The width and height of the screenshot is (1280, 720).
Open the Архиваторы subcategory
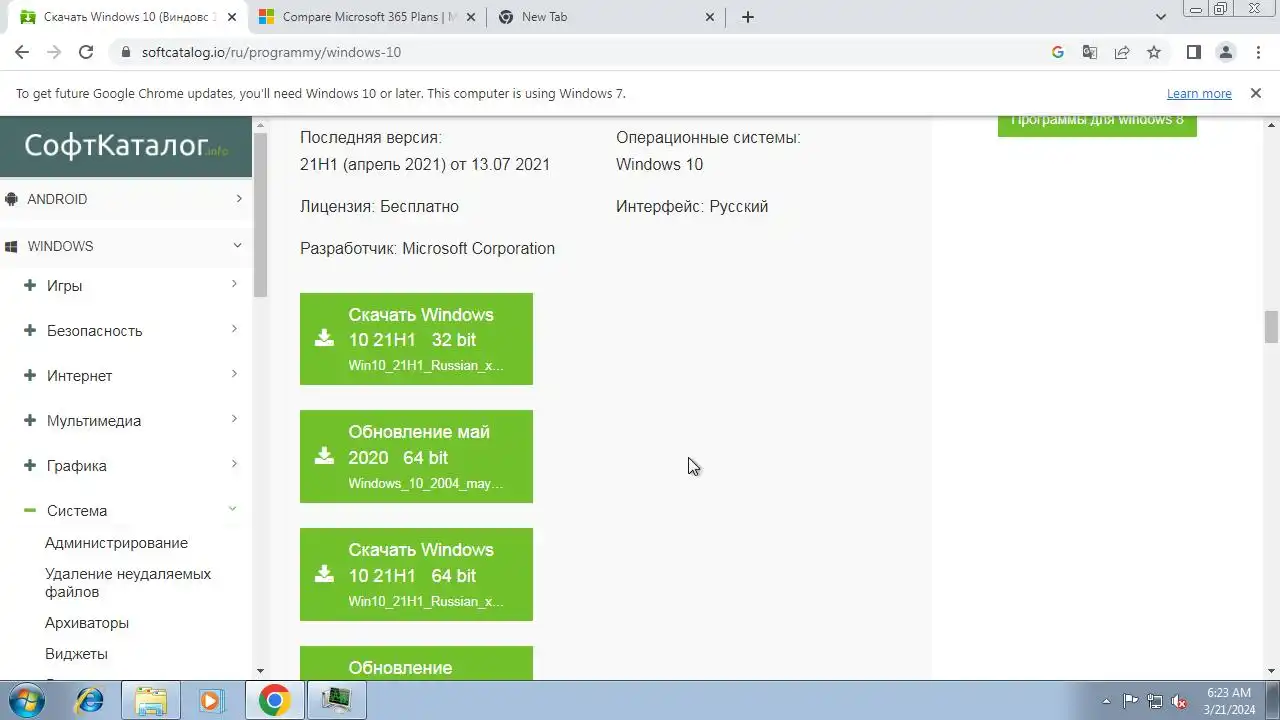point(87,623)
